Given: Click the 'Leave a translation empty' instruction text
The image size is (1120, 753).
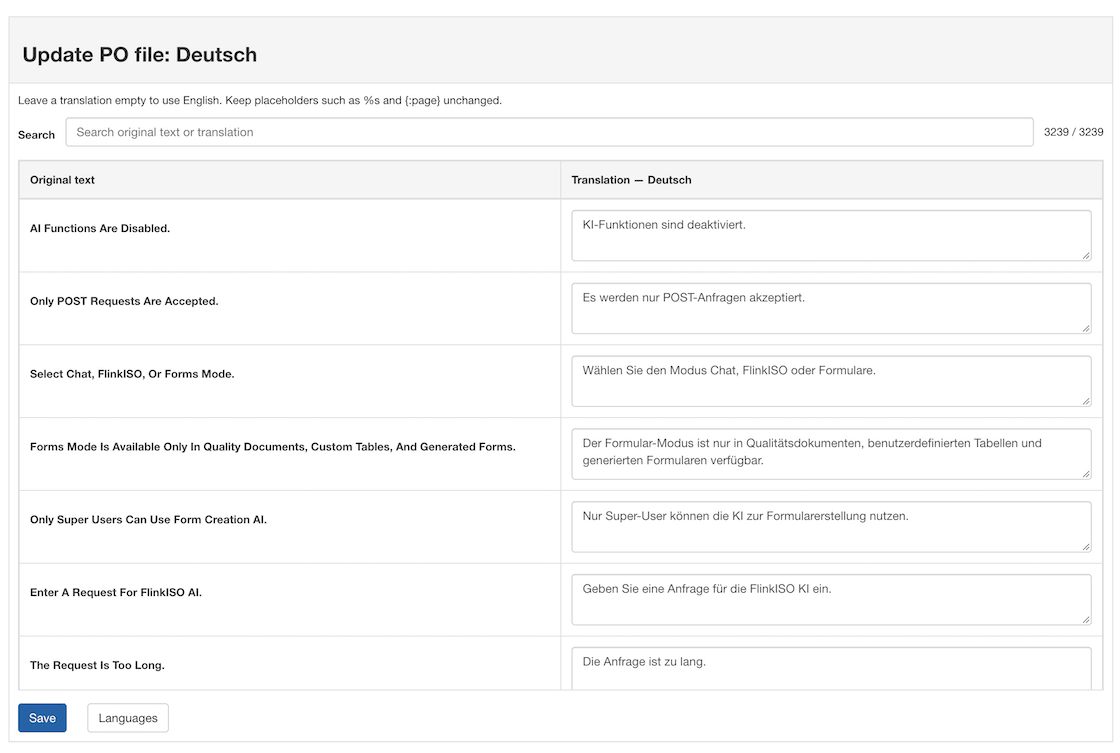Looking at the screenshot, I should click(x=260, y=101).
